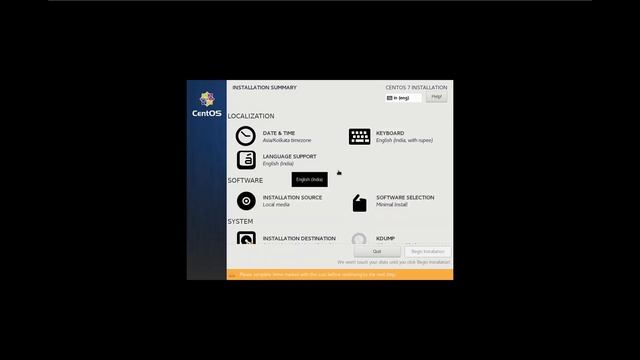This screenshot has width=640, height=360.
Task: Open the DATE & TIME settings label
Action: (x=279, y=133)
